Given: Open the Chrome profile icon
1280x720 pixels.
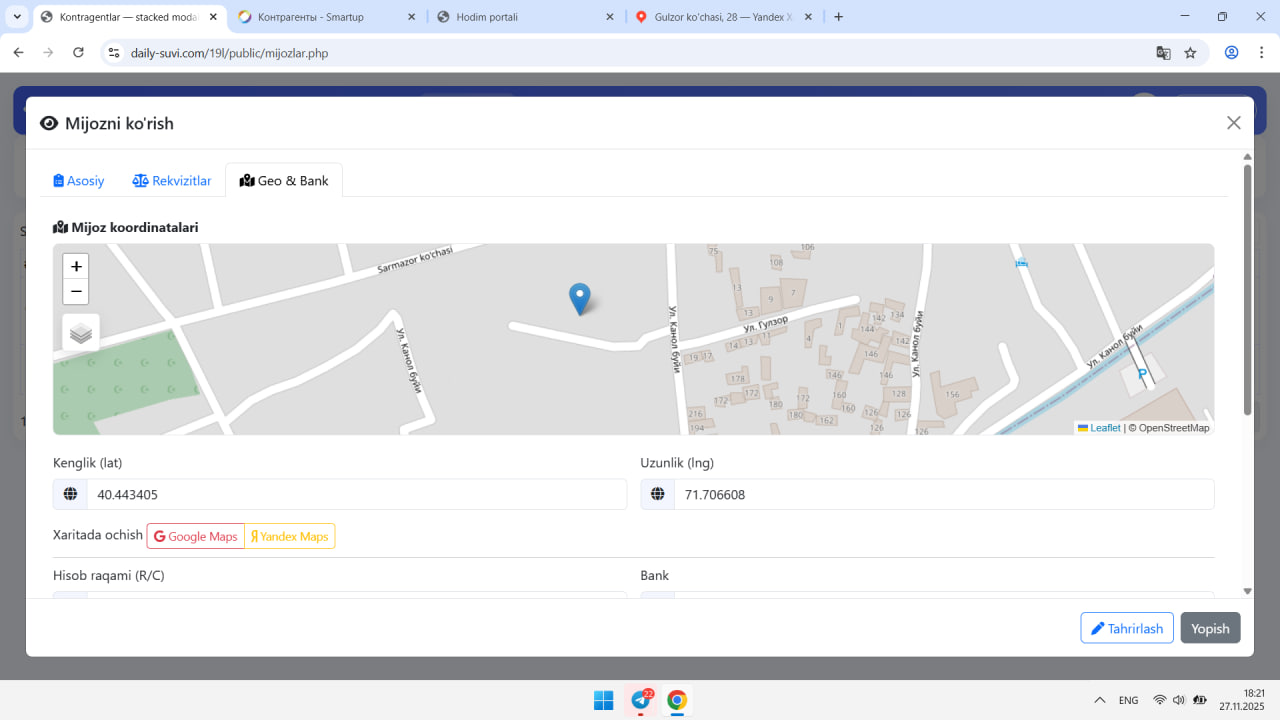Looking at the screenshot, I should tap(1232, 53).
